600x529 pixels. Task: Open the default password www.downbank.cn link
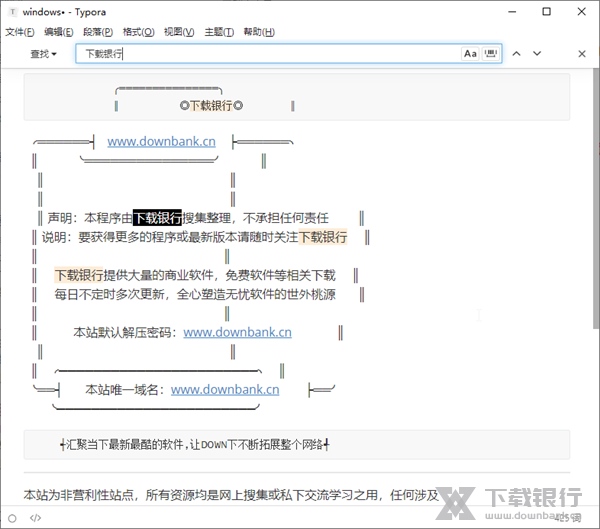(x=237, y=332)
